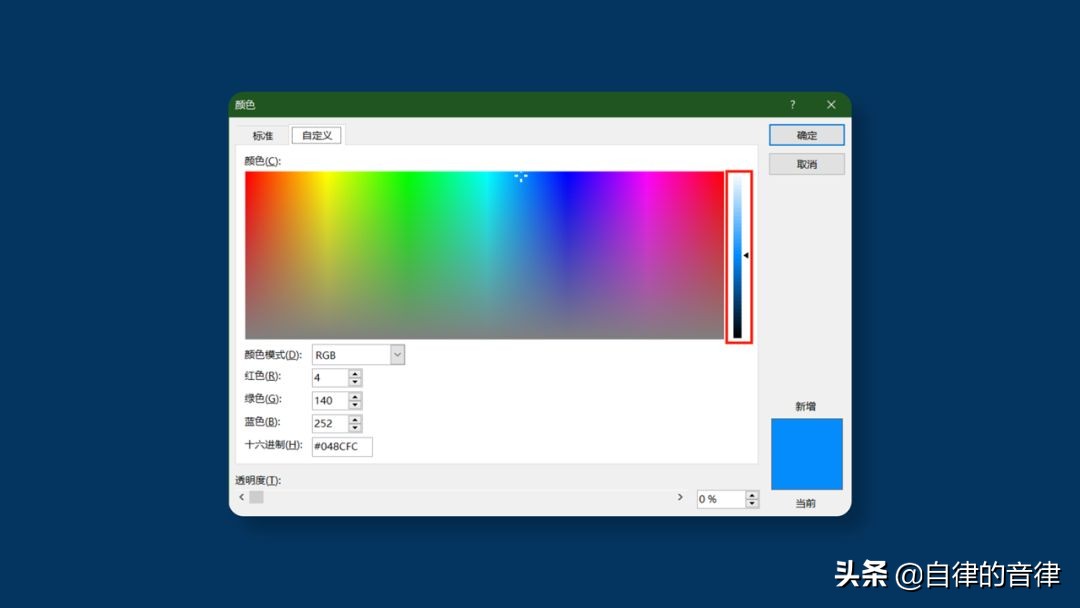Click the 红色(R) value field
This screenshot has width=1080, height=608.
tap(330, 377)
